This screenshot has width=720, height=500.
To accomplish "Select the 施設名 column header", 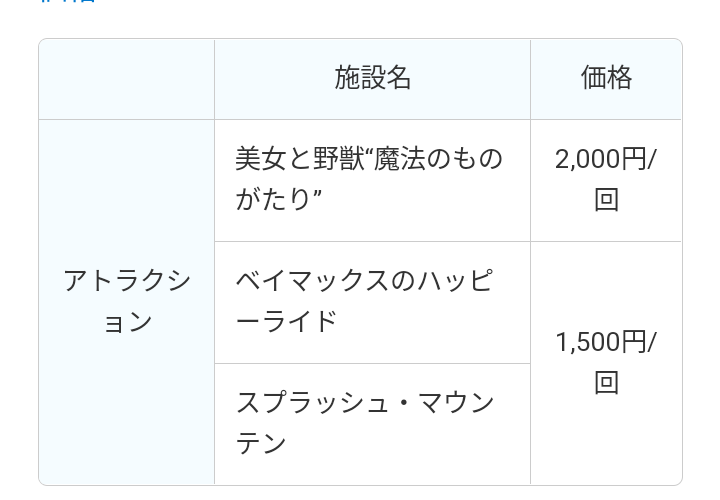I will 372,79.
